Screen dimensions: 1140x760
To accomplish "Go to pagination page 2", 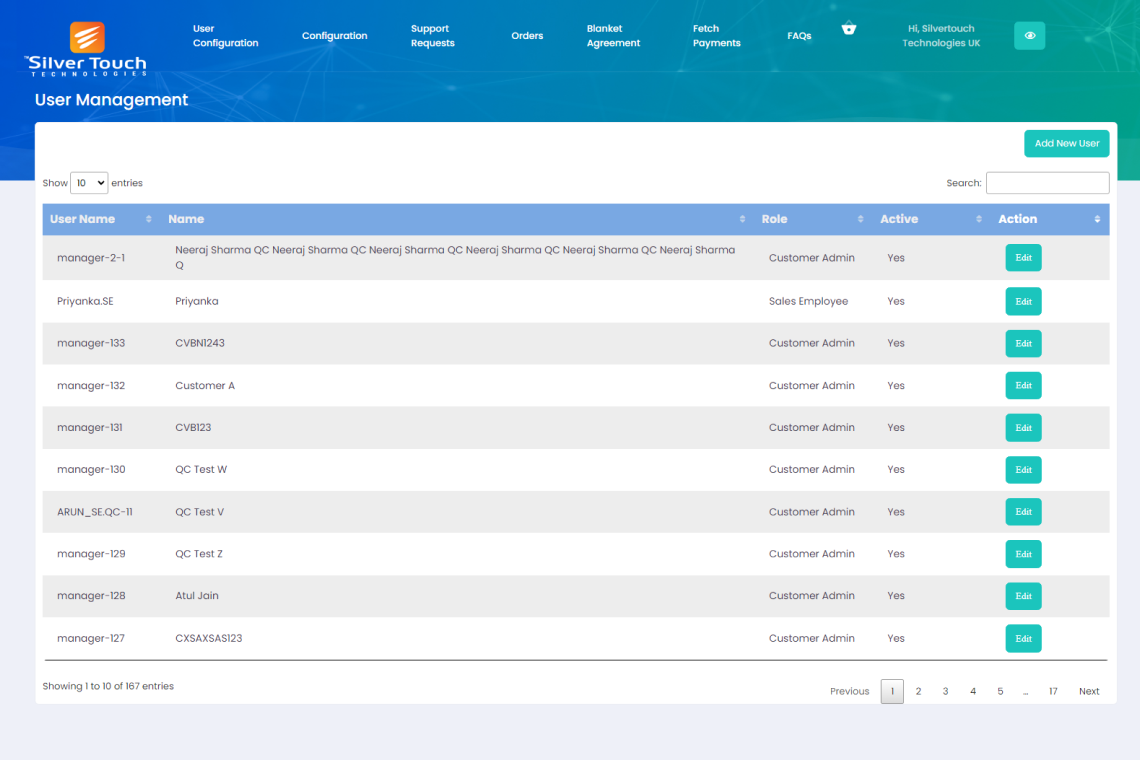I will click(x=918, y=692).
